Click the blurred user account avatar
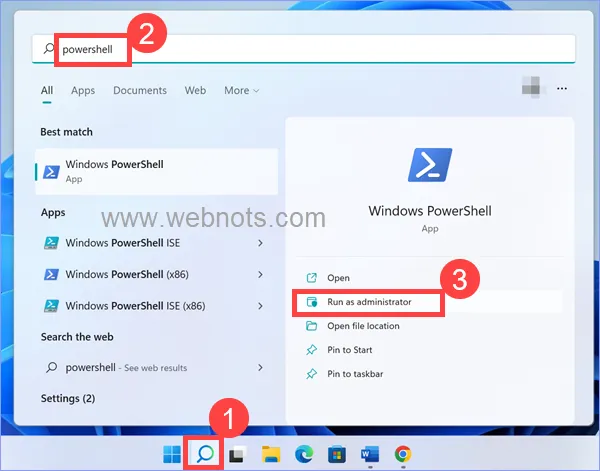This screenshot has width=600, height=471. [533, 87]
